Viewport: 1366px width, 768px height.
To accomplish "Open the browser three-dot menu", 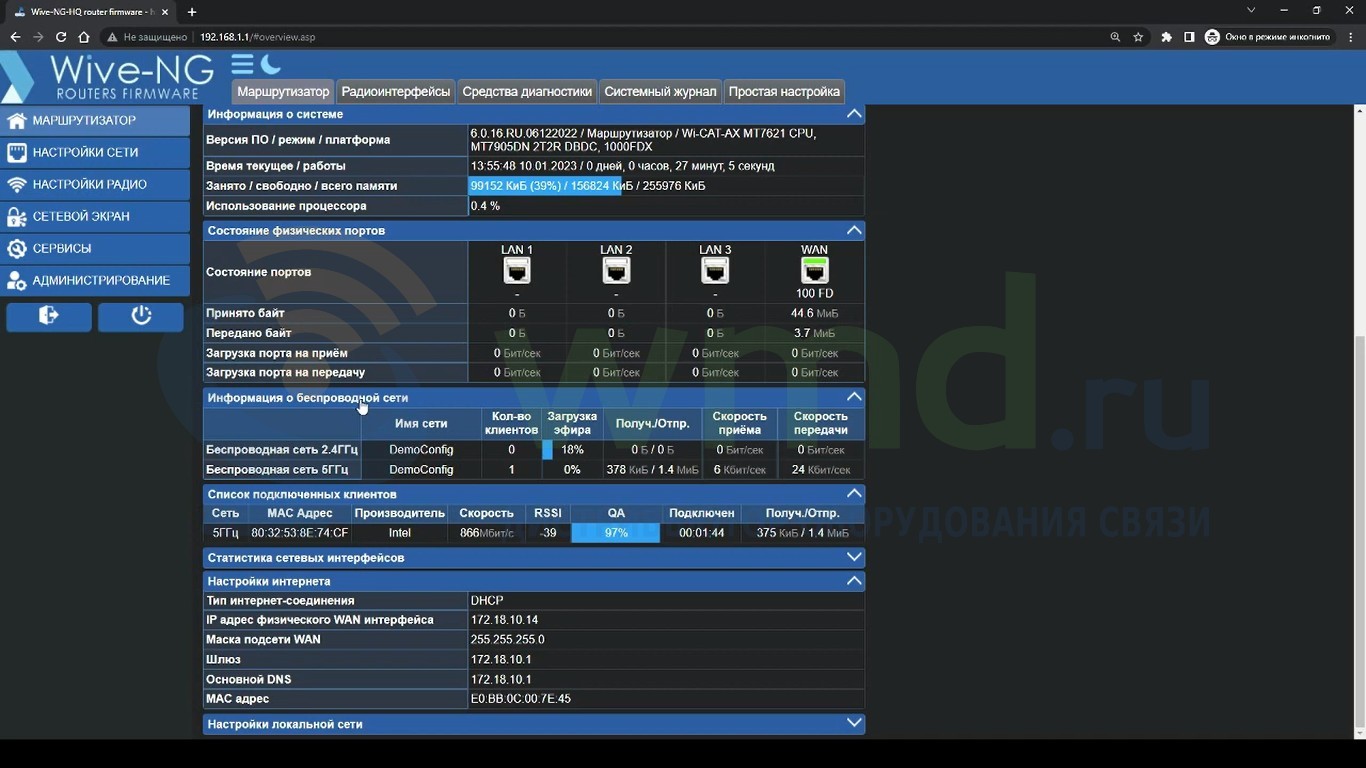I will coord(1351,37).
